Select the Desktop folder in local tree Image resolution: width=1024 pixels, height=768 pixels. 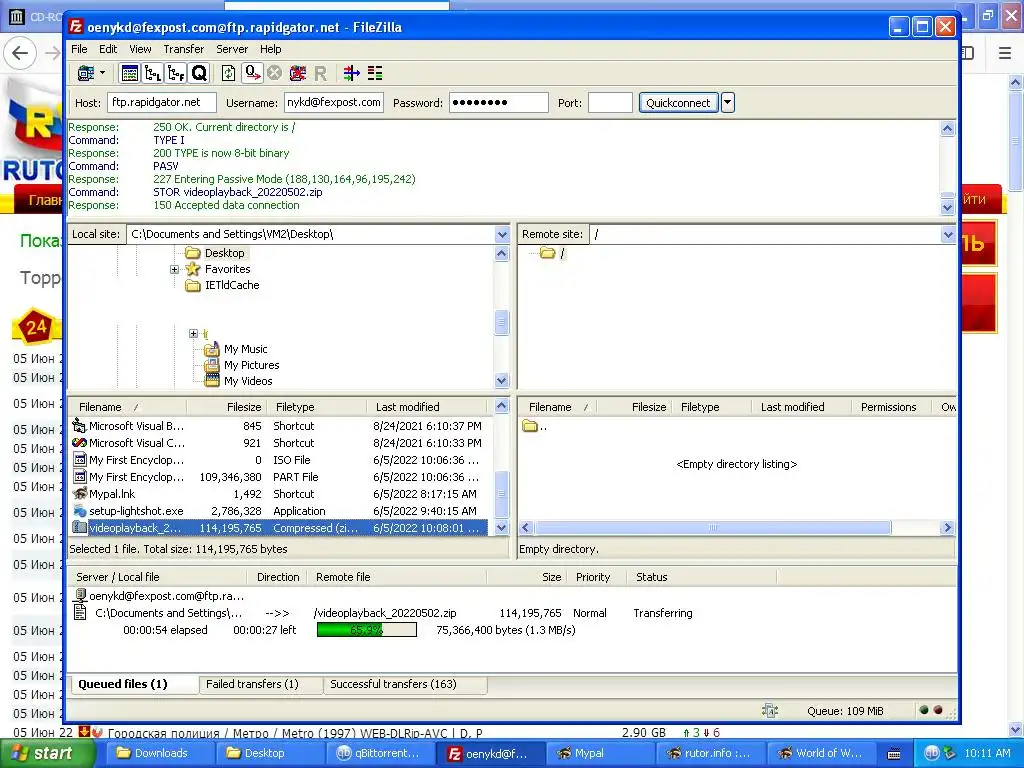(224, 253)
